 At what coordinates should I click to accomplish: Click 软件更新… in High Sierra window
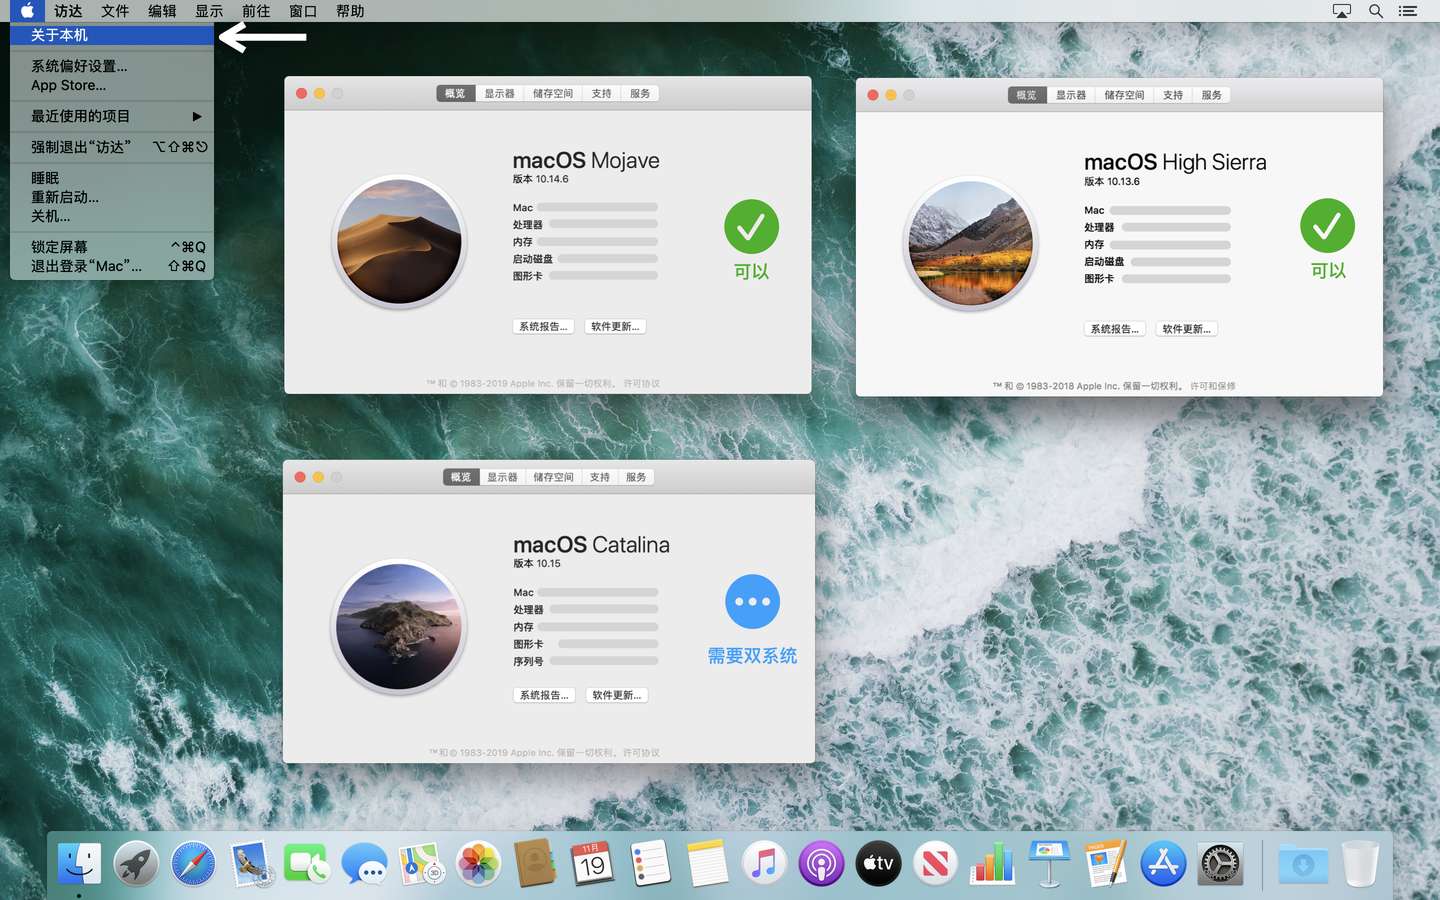pos(1187,329)
